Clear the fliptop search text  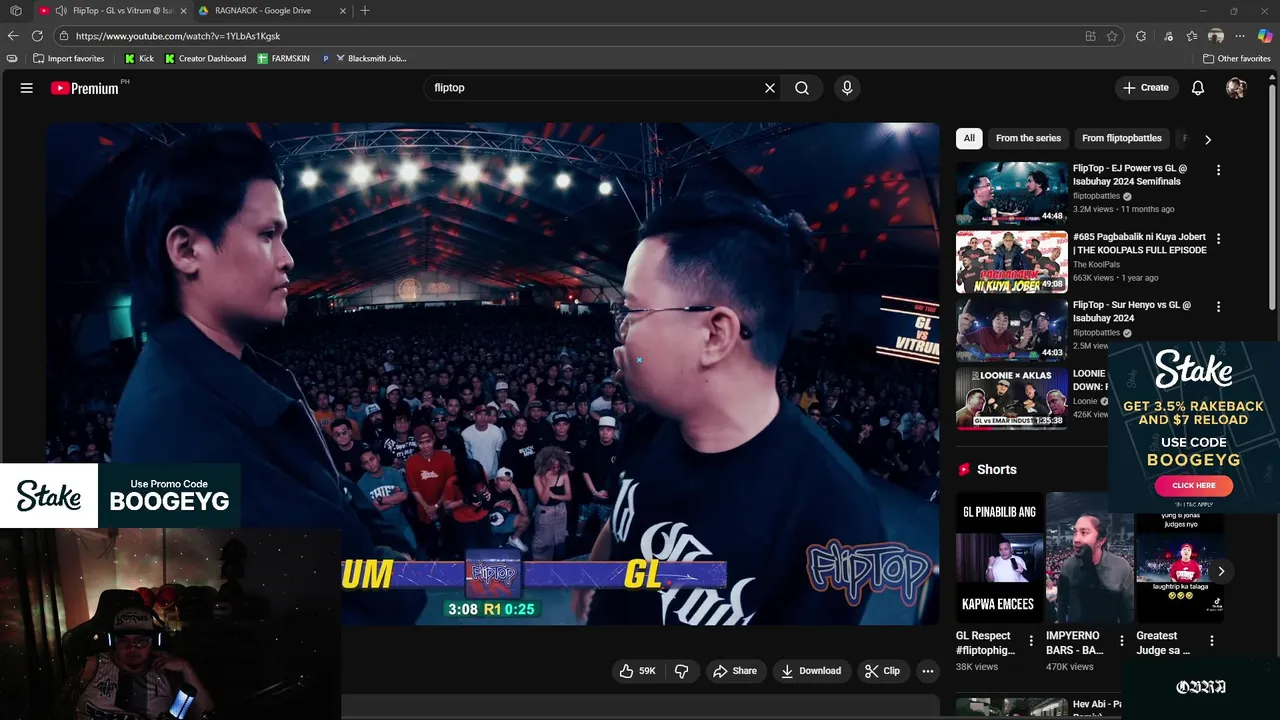coord(770,88)
